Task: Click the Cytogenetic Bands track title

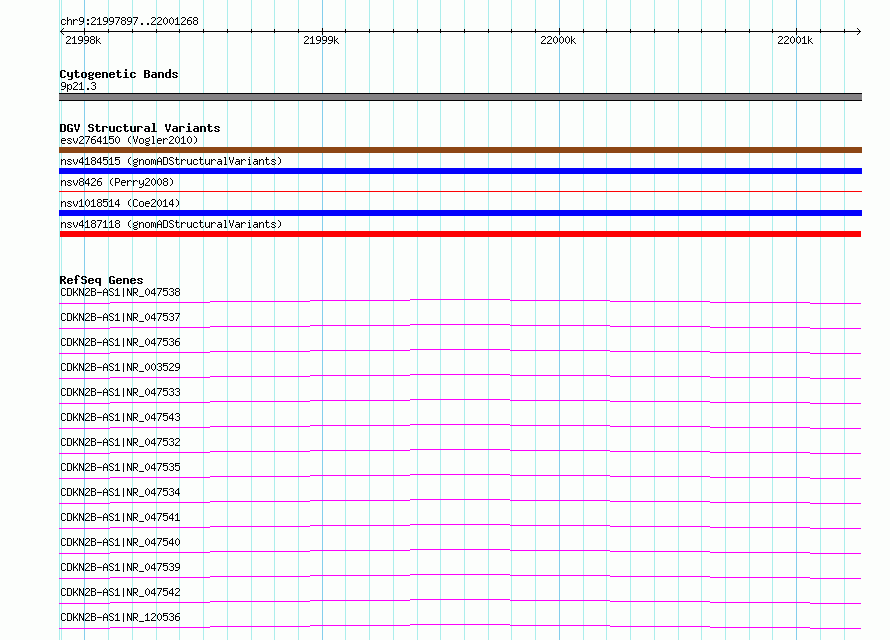Action: coord(119,74)
